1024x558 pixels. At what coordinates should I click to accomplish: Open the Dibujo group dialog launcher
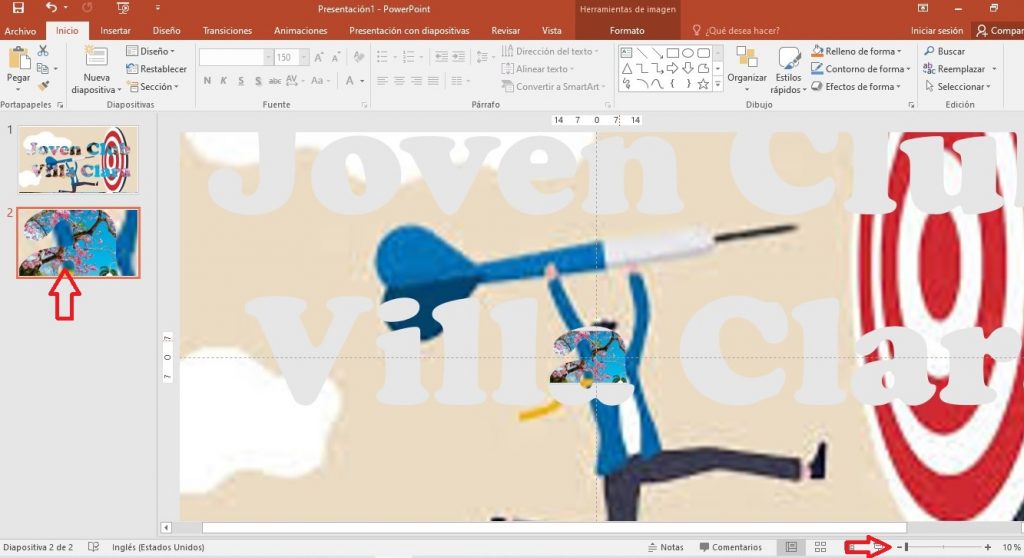pyautogui.click(x=911, y=105)
